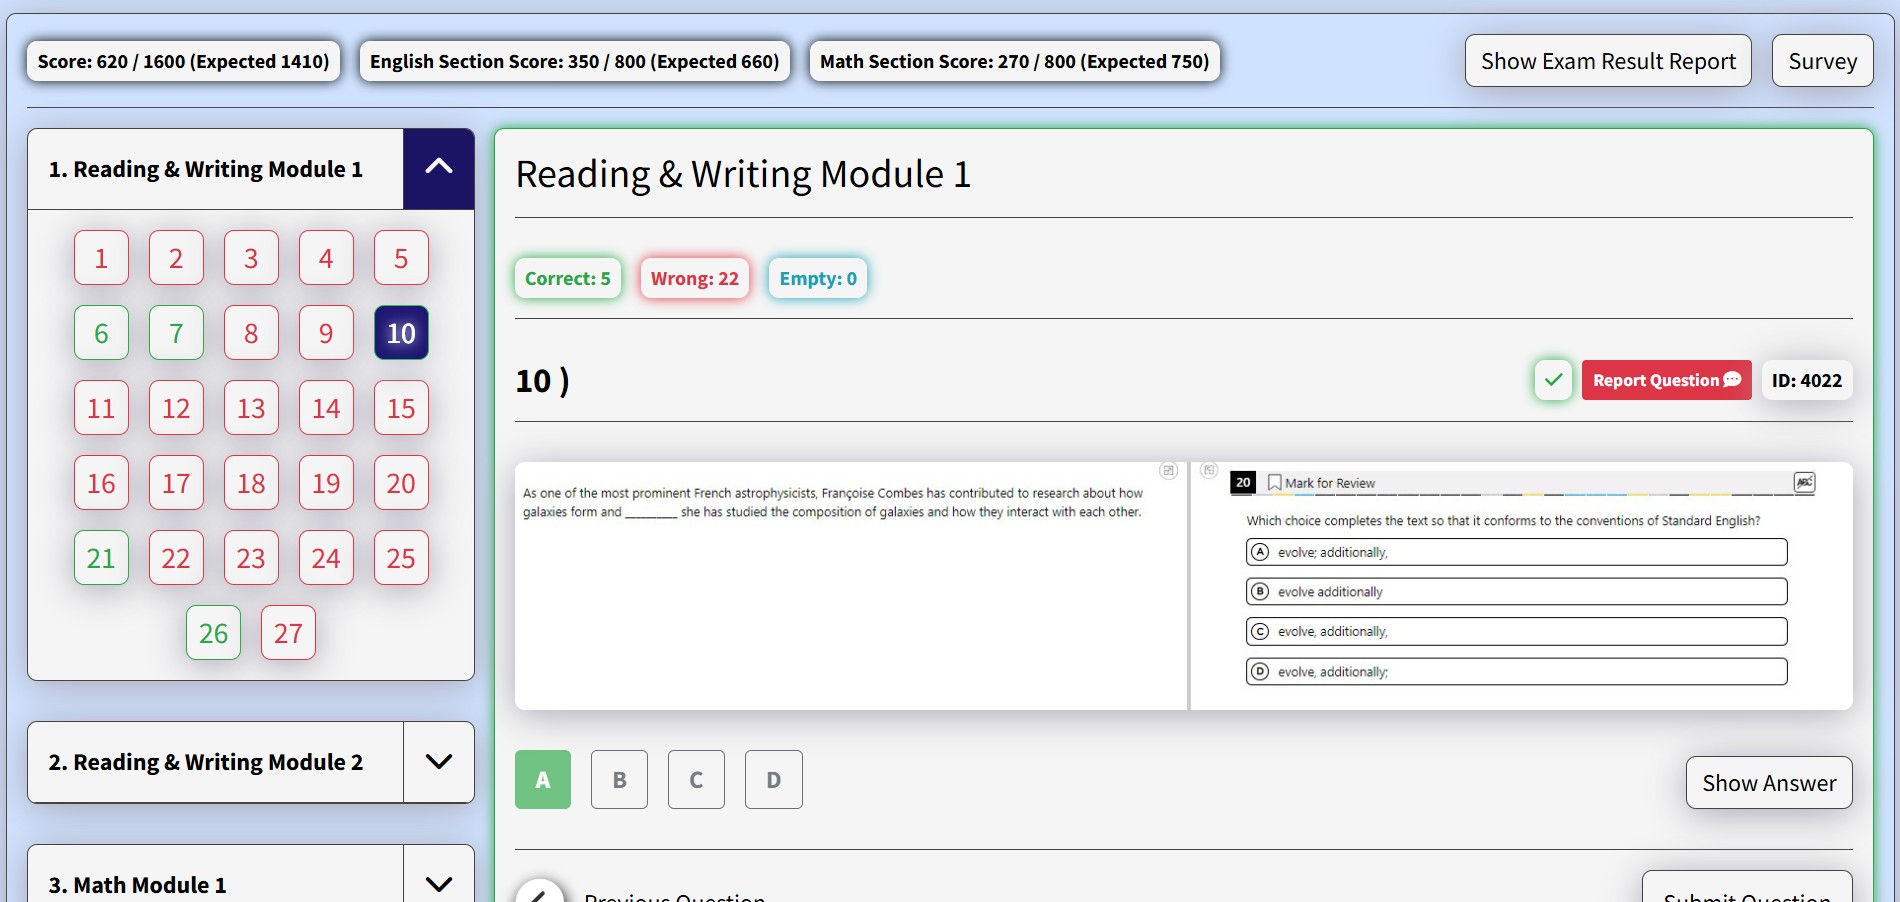Screen dimensions: 1900x902
Task: Go to question 21 in navigator
Action: 101,558
